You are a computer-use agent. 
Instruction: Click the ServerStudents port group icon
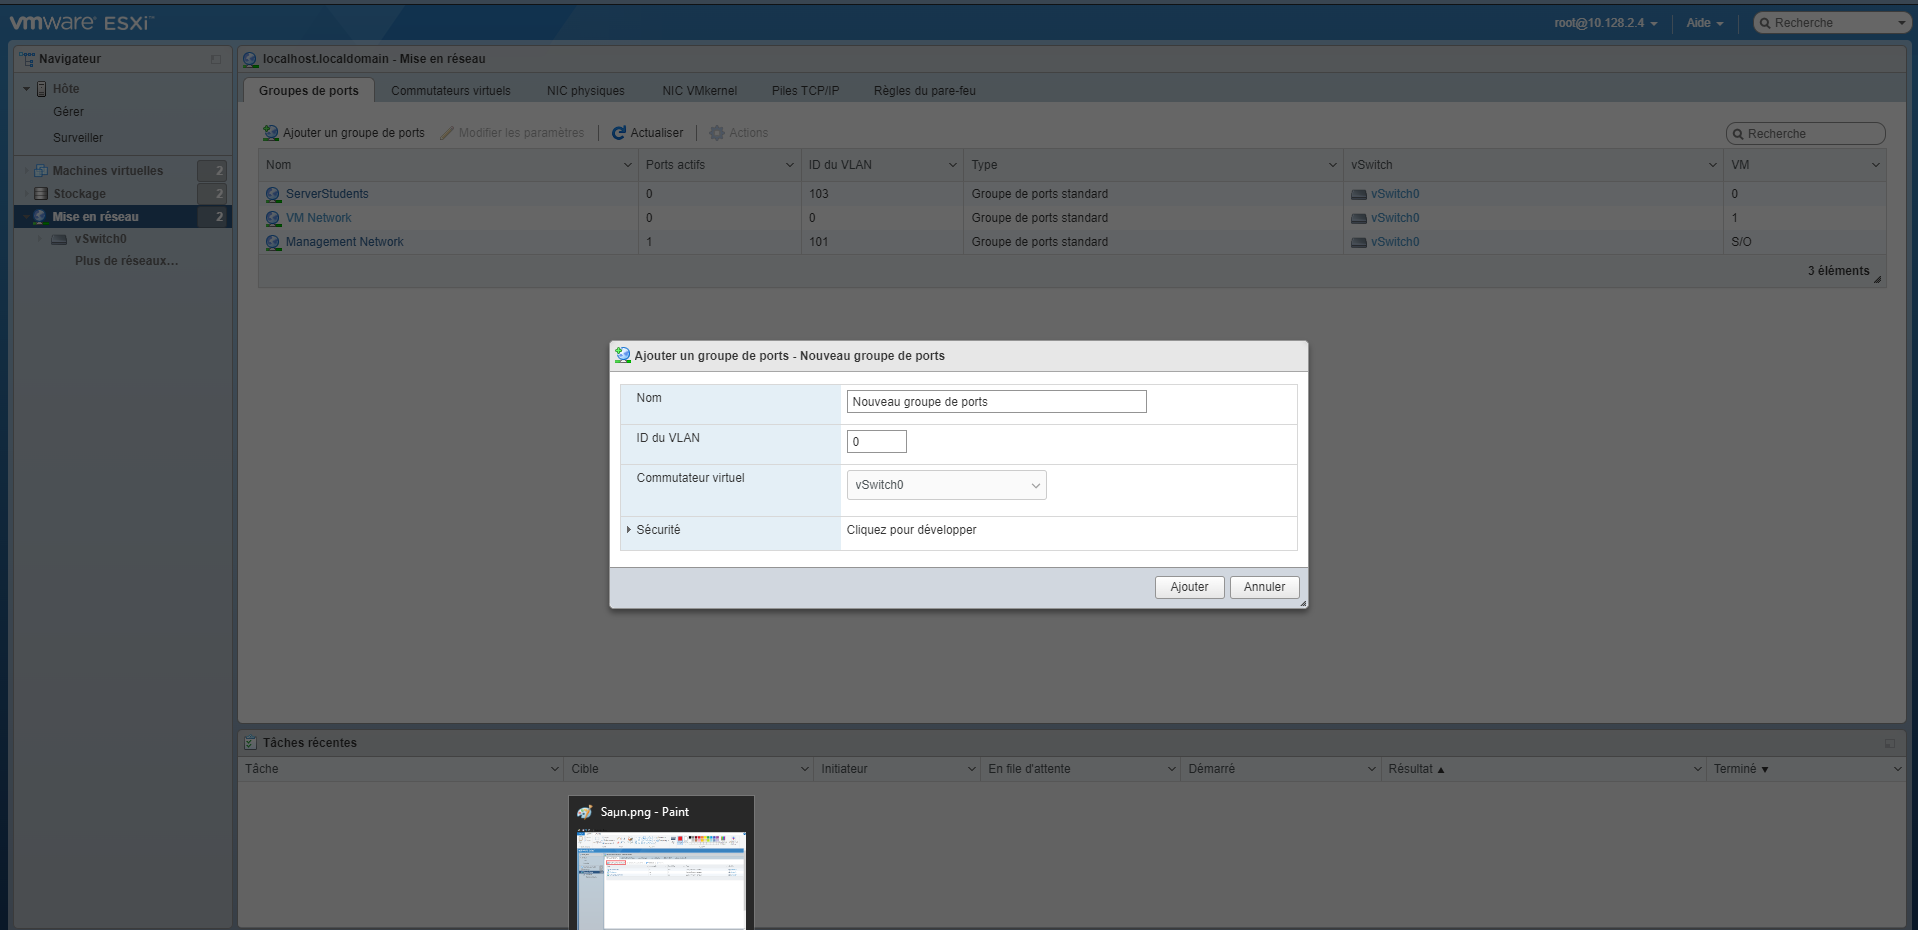tap(273, 194)
